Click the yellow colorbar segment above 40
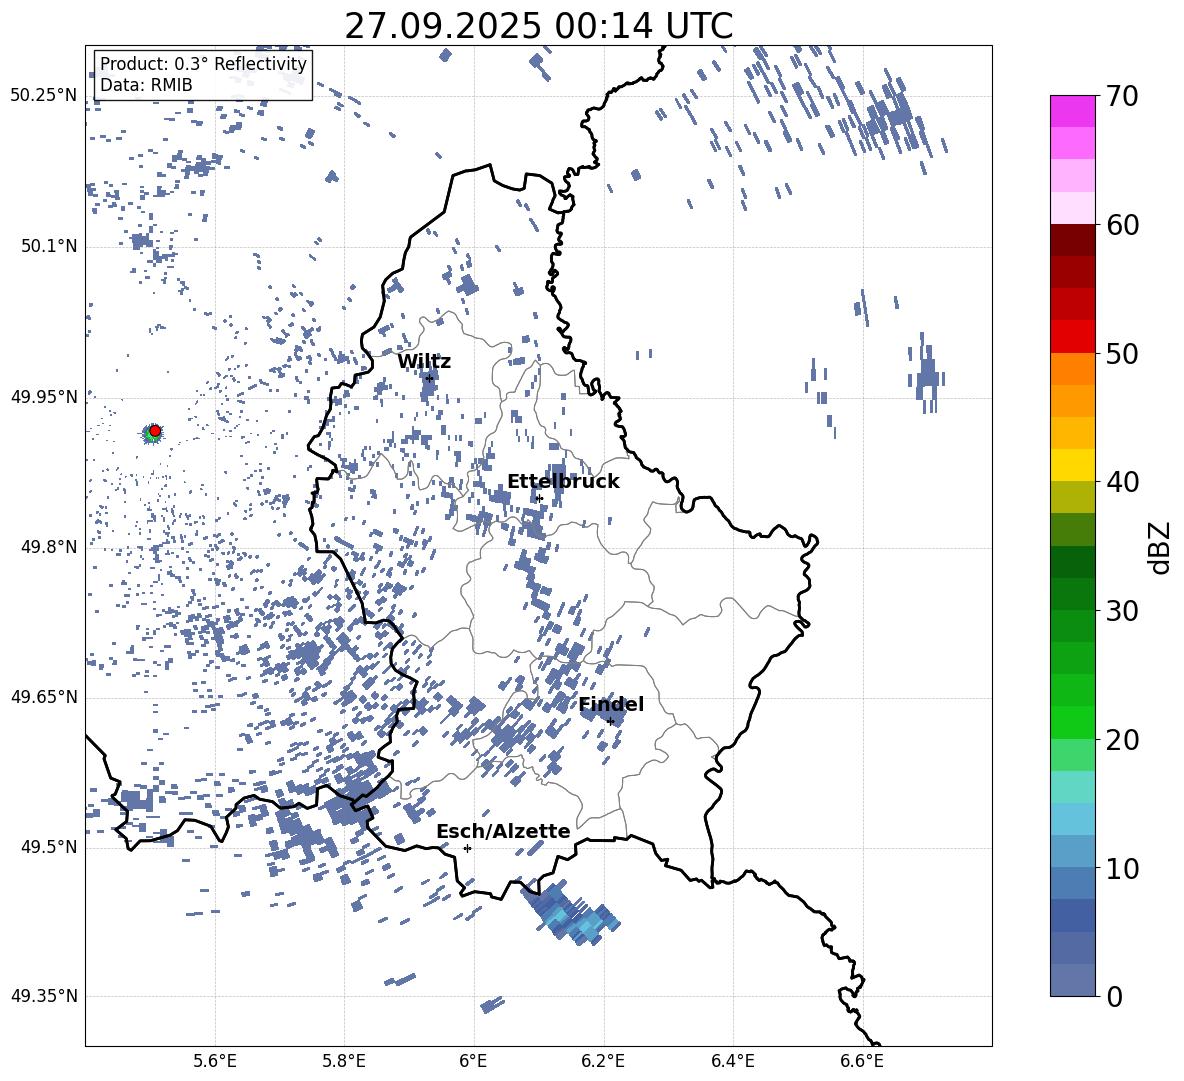1184x1081 pixels. click(x=1072, y=465)
